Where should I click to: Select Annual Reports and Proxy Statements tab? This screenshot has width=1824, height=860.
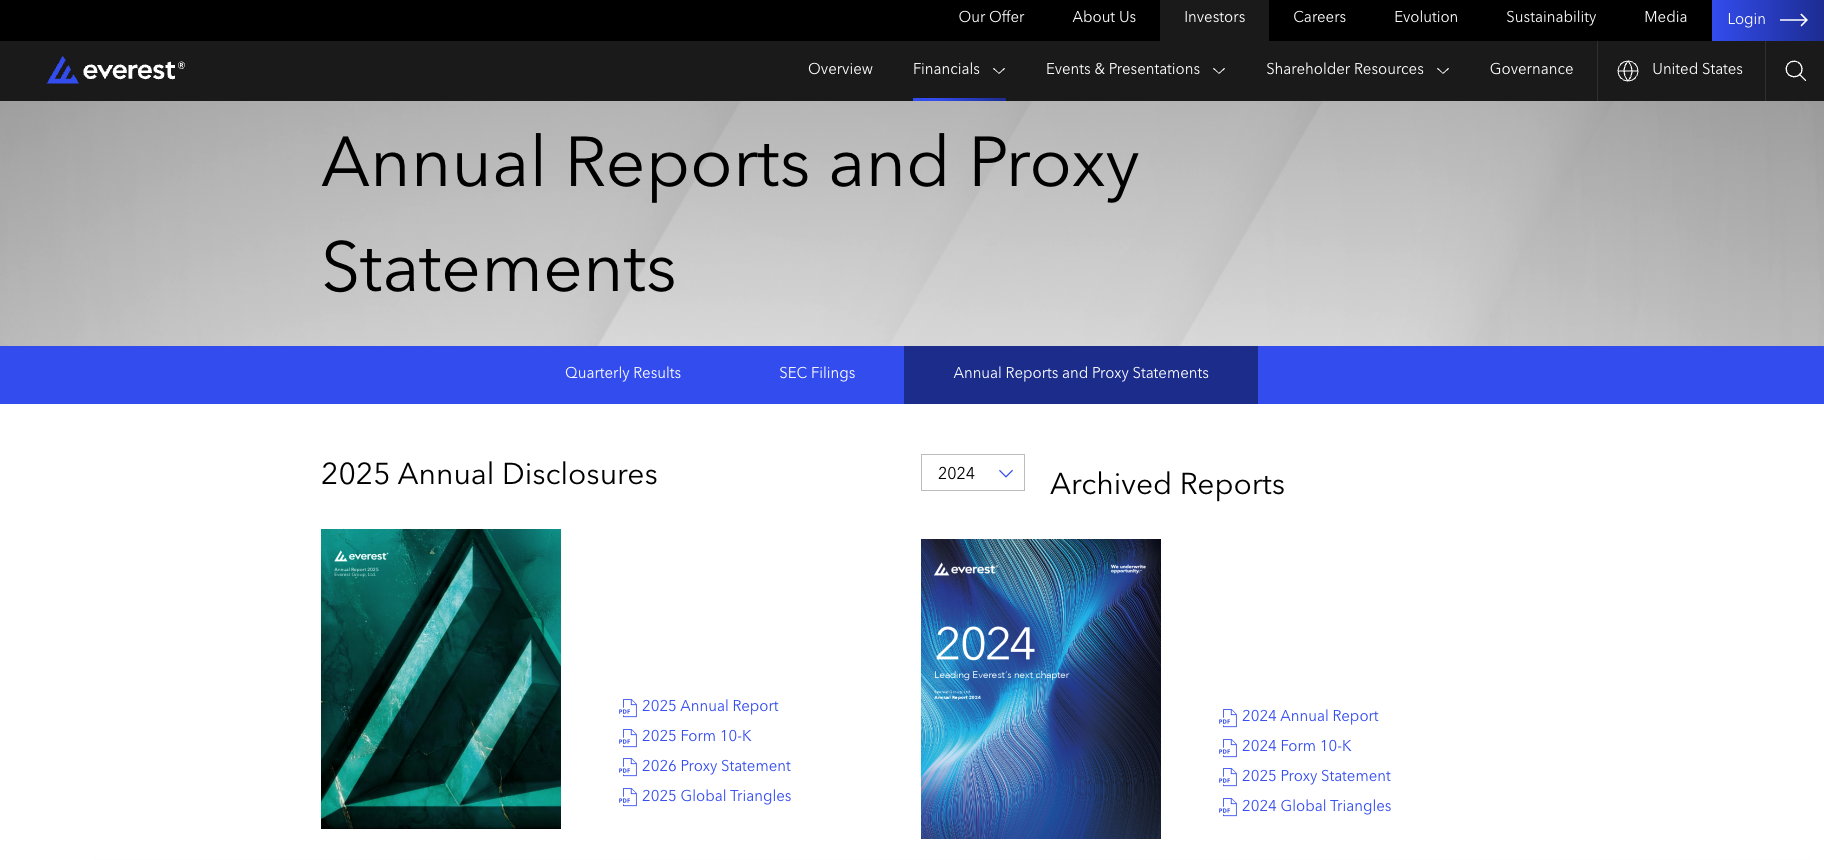(1081, 375)
